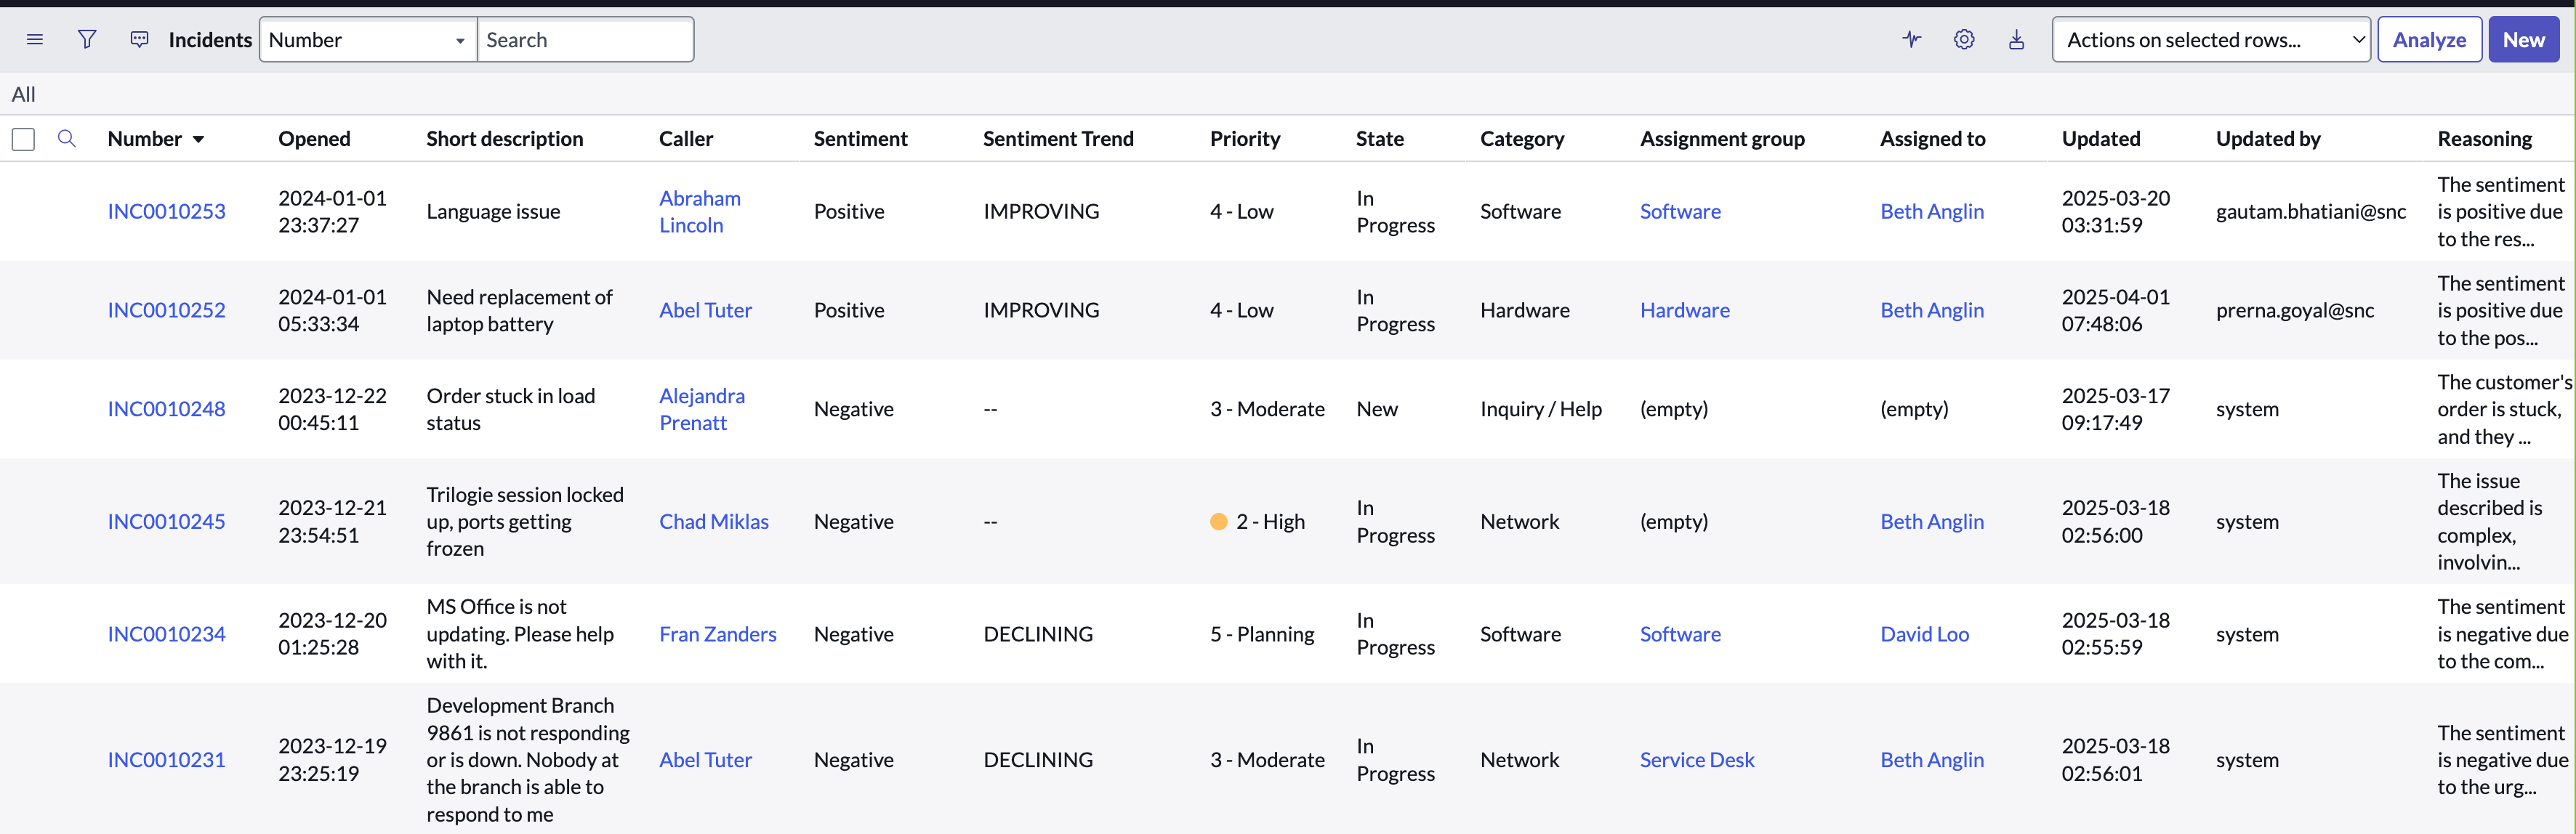Click Number column sort arrow
The height and width of the screenshot is (834, 2576).
pyautogui.click(x=198, y=140)
